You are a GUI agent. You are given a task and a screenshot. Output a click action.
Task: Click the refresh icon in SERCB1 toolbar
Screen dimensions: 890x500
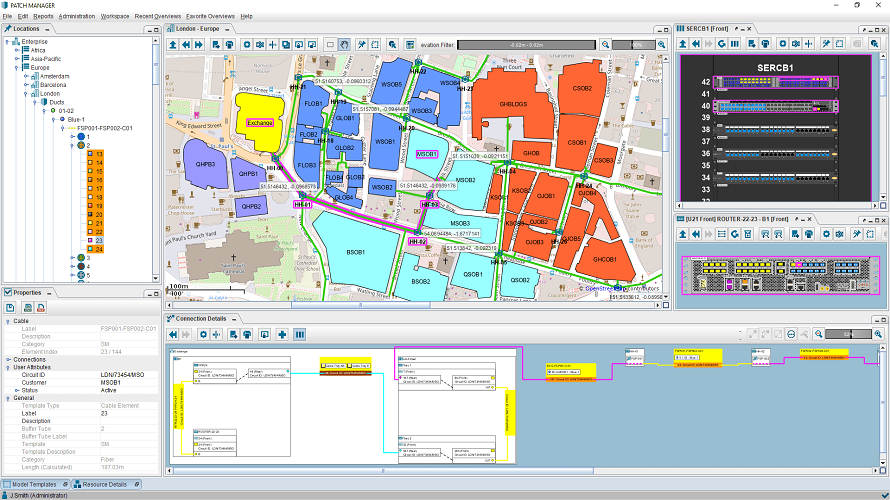point(721,44)
